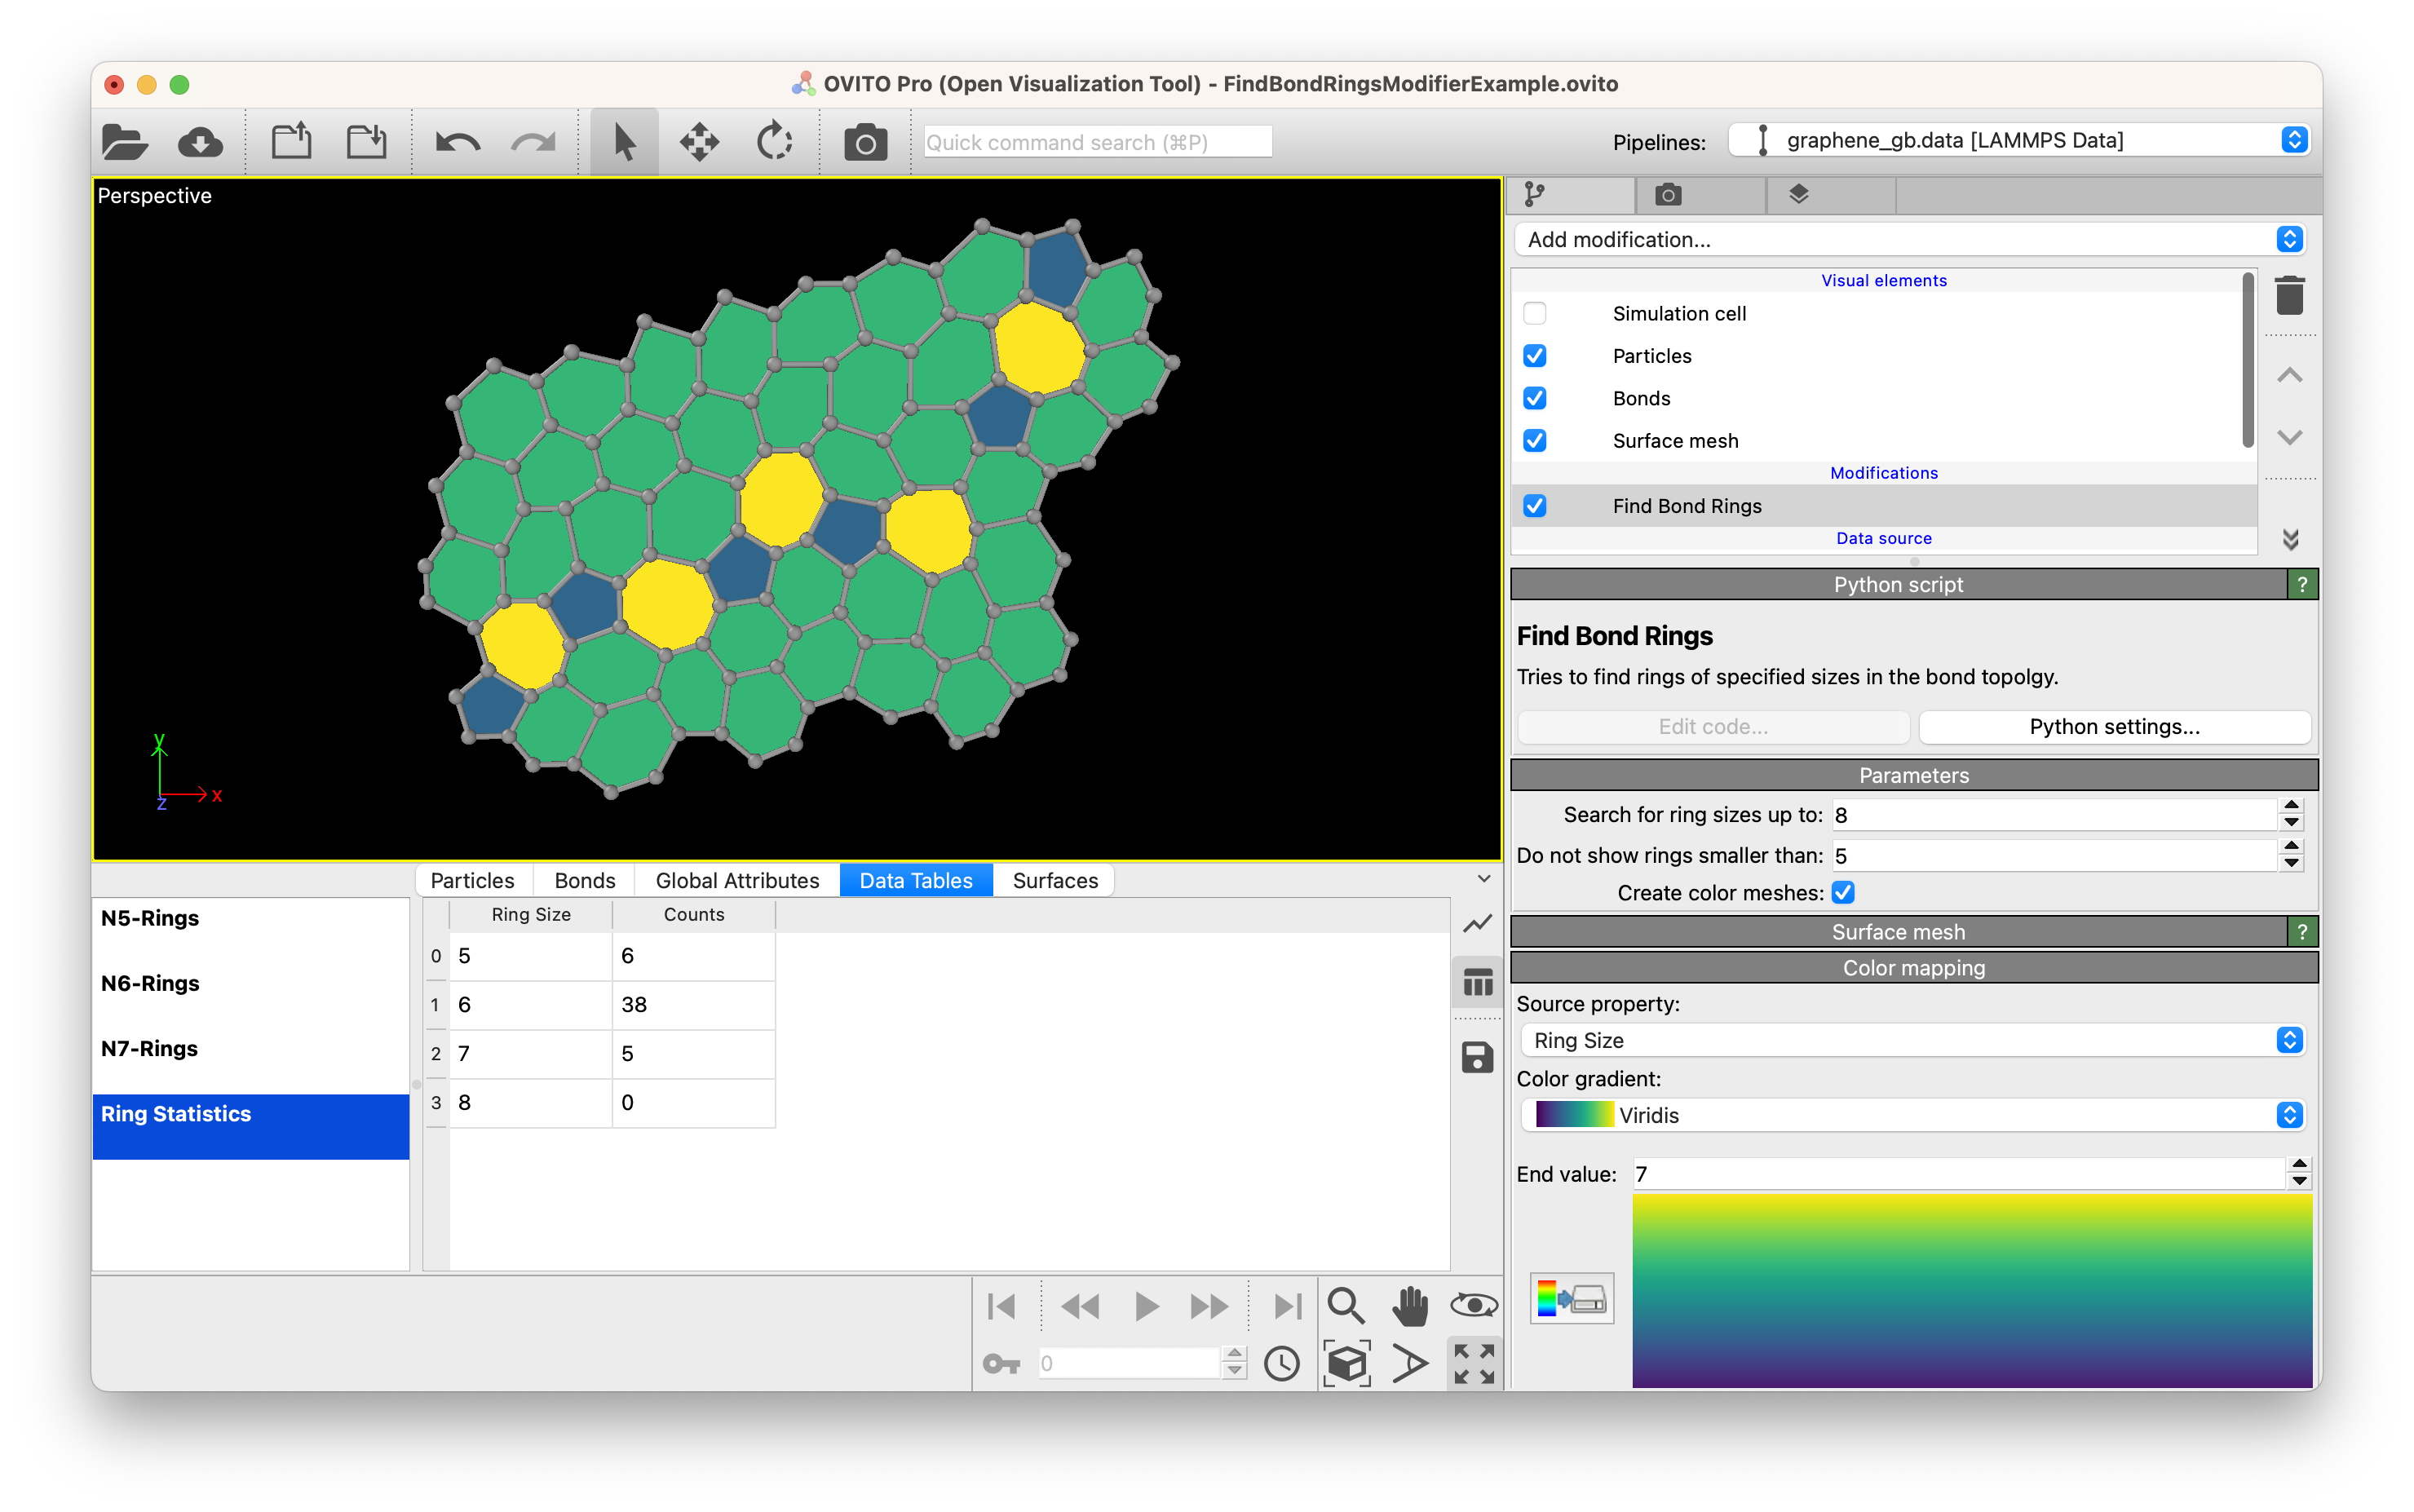2414x1512 pixels.
Task: Click the delete modifier trash icon
Action: coord(2289,296)
